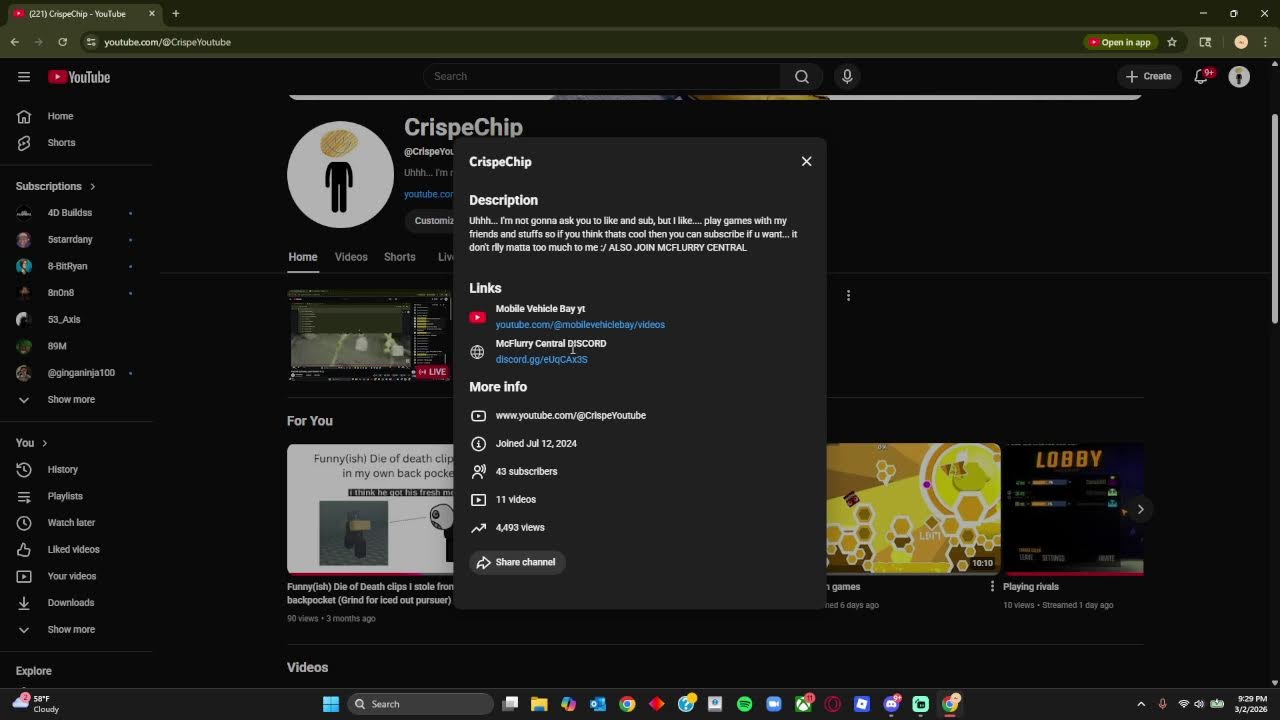Open Discord from the taskbar
The height and width of the screenshot is (720, 1280).
(891, 704)
